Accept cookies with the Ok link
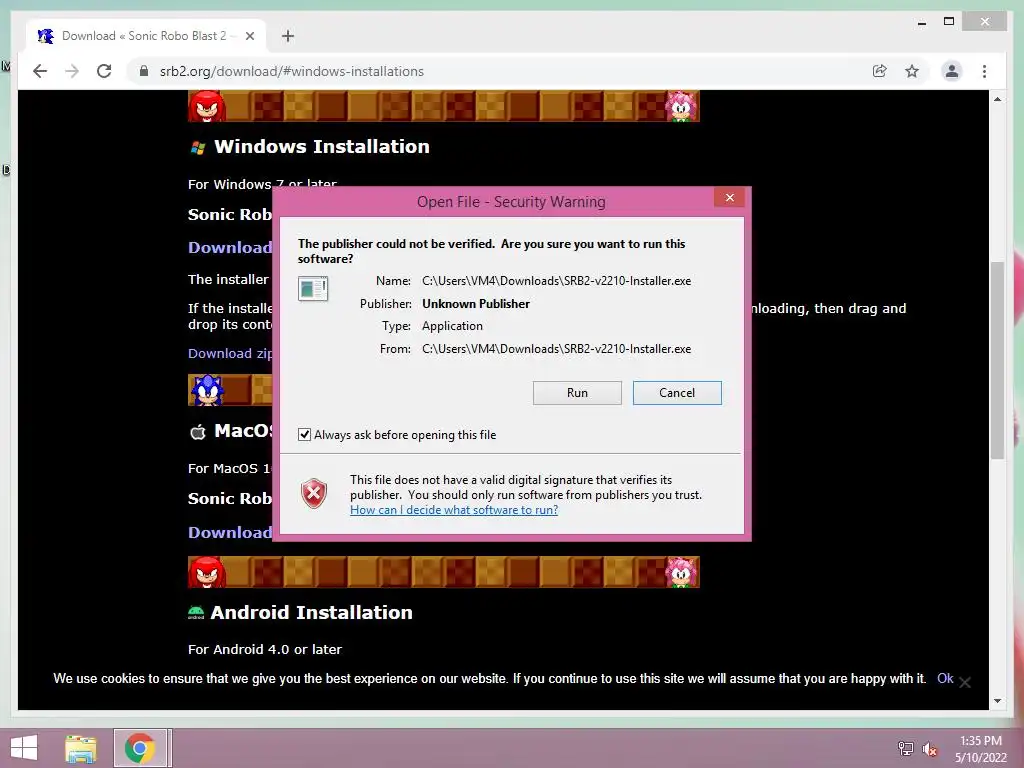Screen dimensions: 1024x768 945,679
